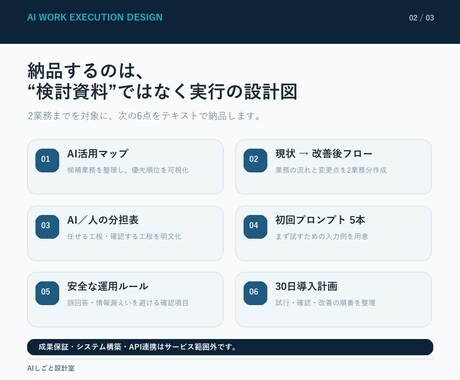This screenshot has height=380, width=460.
Task: Click the description まず試すための入力例を用意
Action: pyautogui.click(x=322, y=236)
